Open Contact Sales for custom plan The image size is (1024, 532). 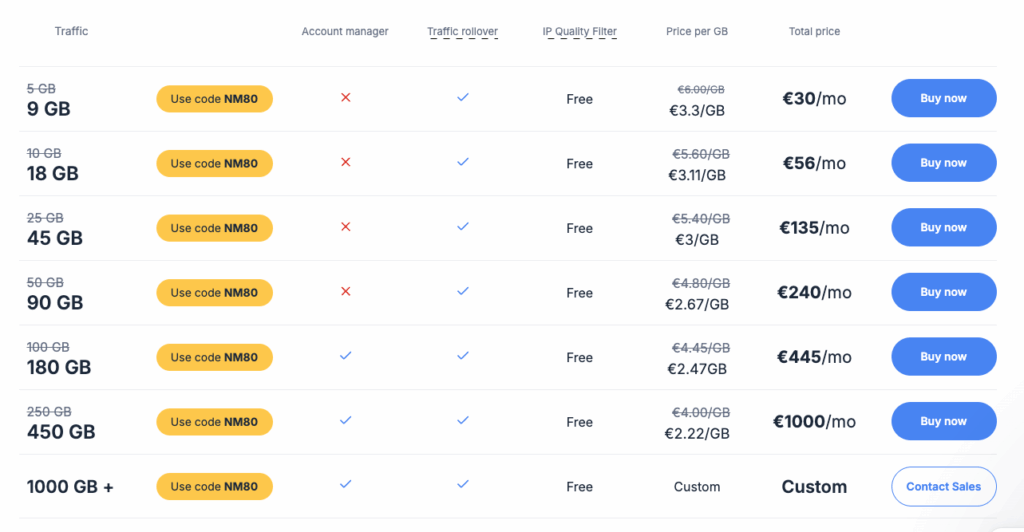943,486
